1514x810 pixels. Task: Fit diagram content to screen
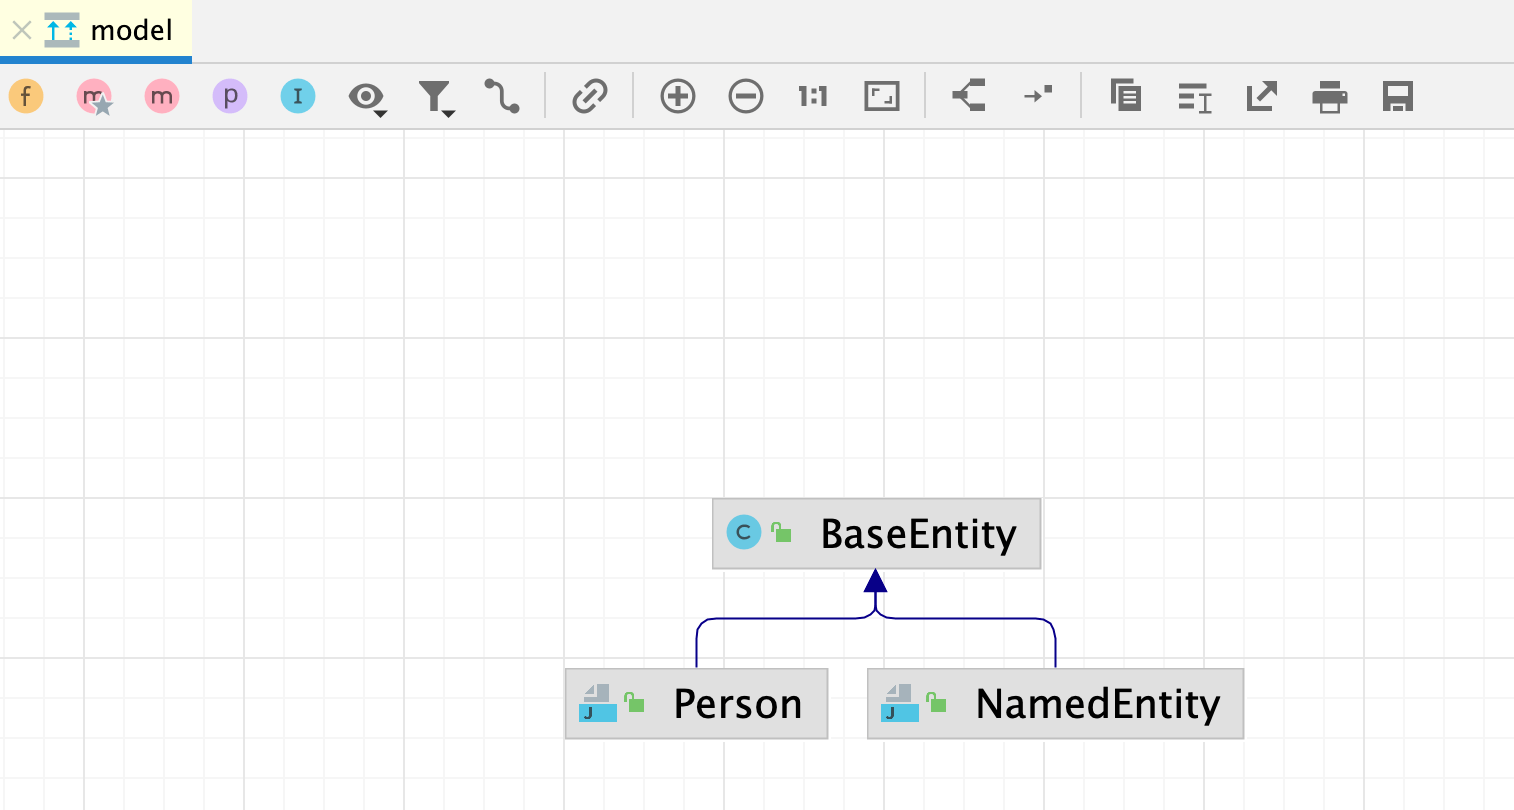[x=881, y=96]
